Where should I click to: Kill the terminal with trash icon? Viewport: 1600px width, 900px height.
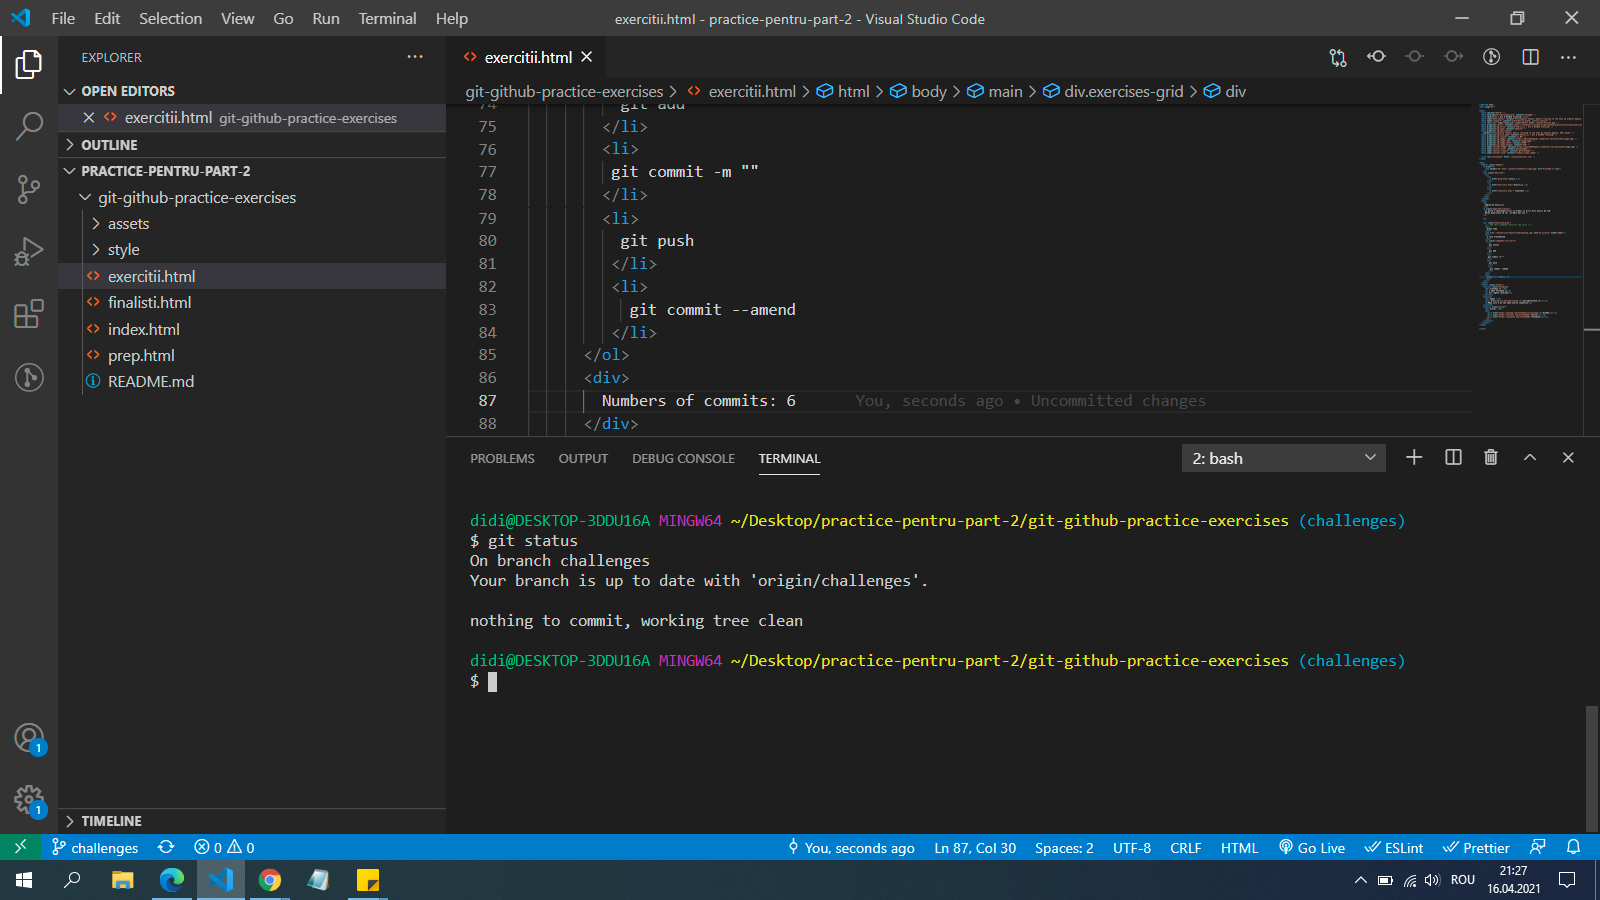(1491, 457)
